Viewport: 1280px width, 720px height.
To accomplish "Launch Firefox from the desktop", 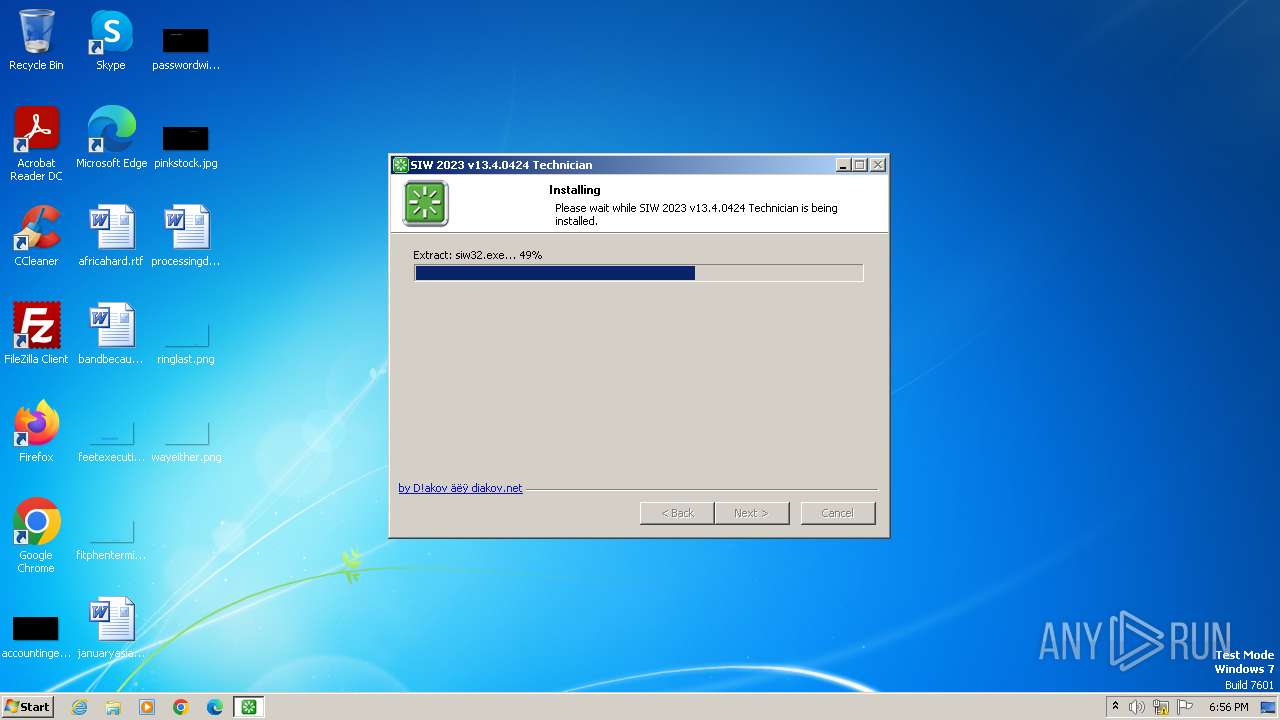I will click(x=36, y=432).
